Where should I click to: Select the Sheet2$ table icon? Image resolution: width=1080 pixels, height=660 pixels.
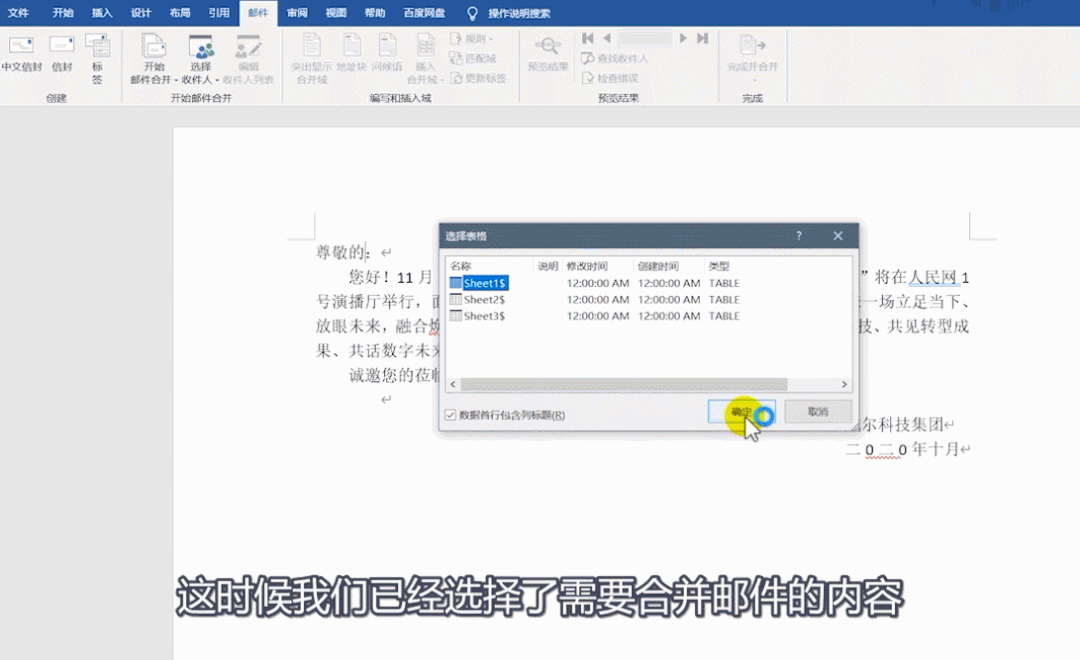456,300
